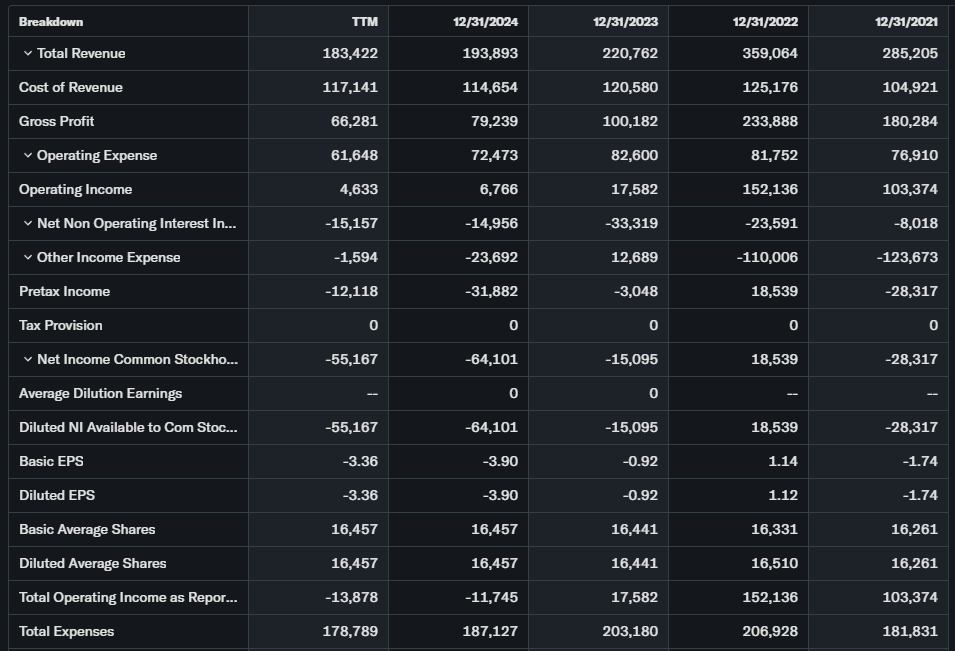Viewport: 955px width, 651px height.
Task: Expand Net Non Operating Interest row chevron
Action: point(27,224)
